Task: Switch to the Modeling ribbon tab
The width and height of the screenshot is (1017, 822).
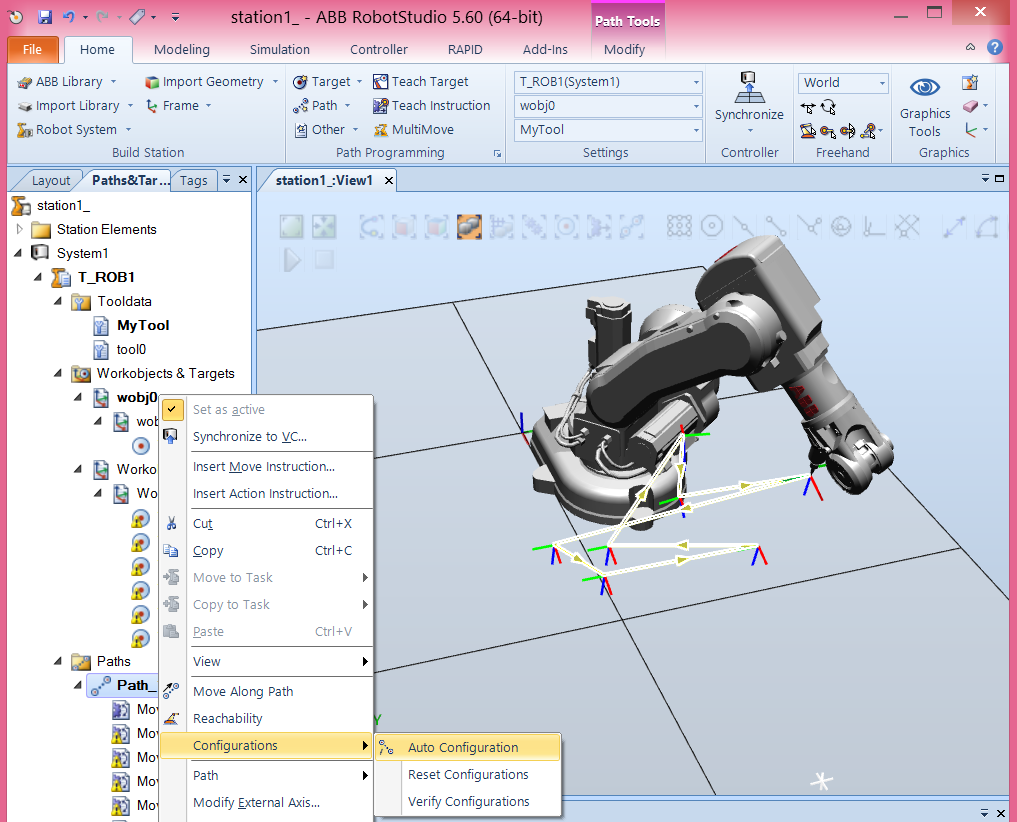Action: click(x=181, y=49)
